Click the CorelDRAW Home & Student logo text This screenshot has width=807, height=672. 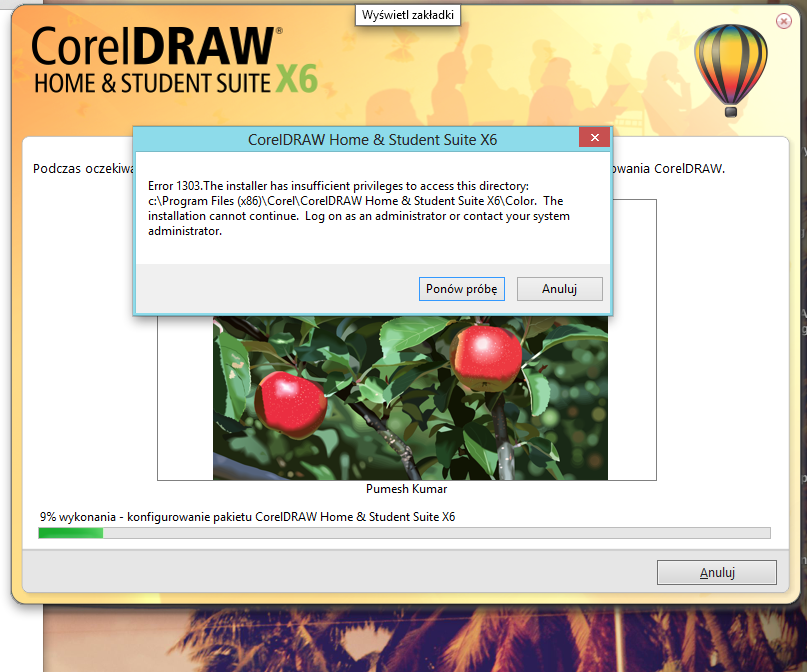(x=155, y=60)
